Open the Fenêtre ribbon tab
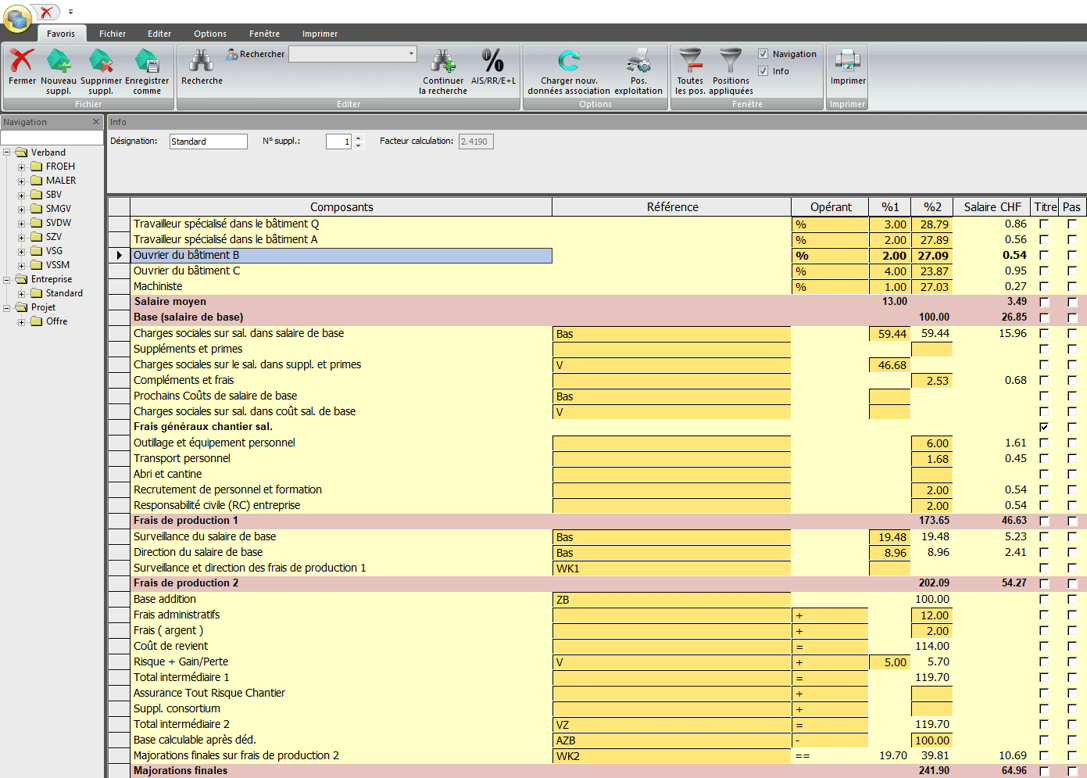The width and height of the screenshot is (1087, 778). tap(265, 33)
